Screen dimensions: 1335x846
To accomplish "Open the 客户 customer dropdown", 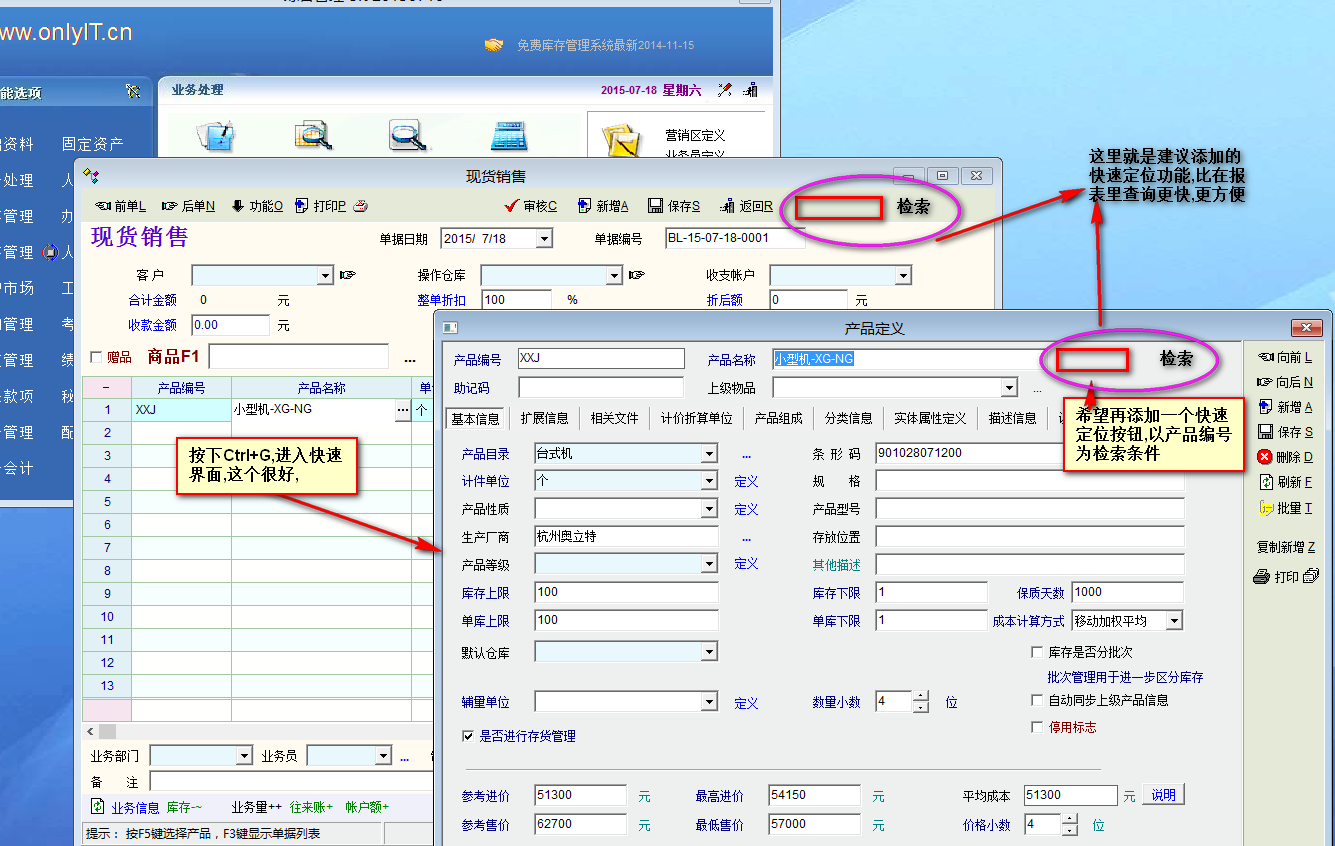I will (x=325, y=275).
